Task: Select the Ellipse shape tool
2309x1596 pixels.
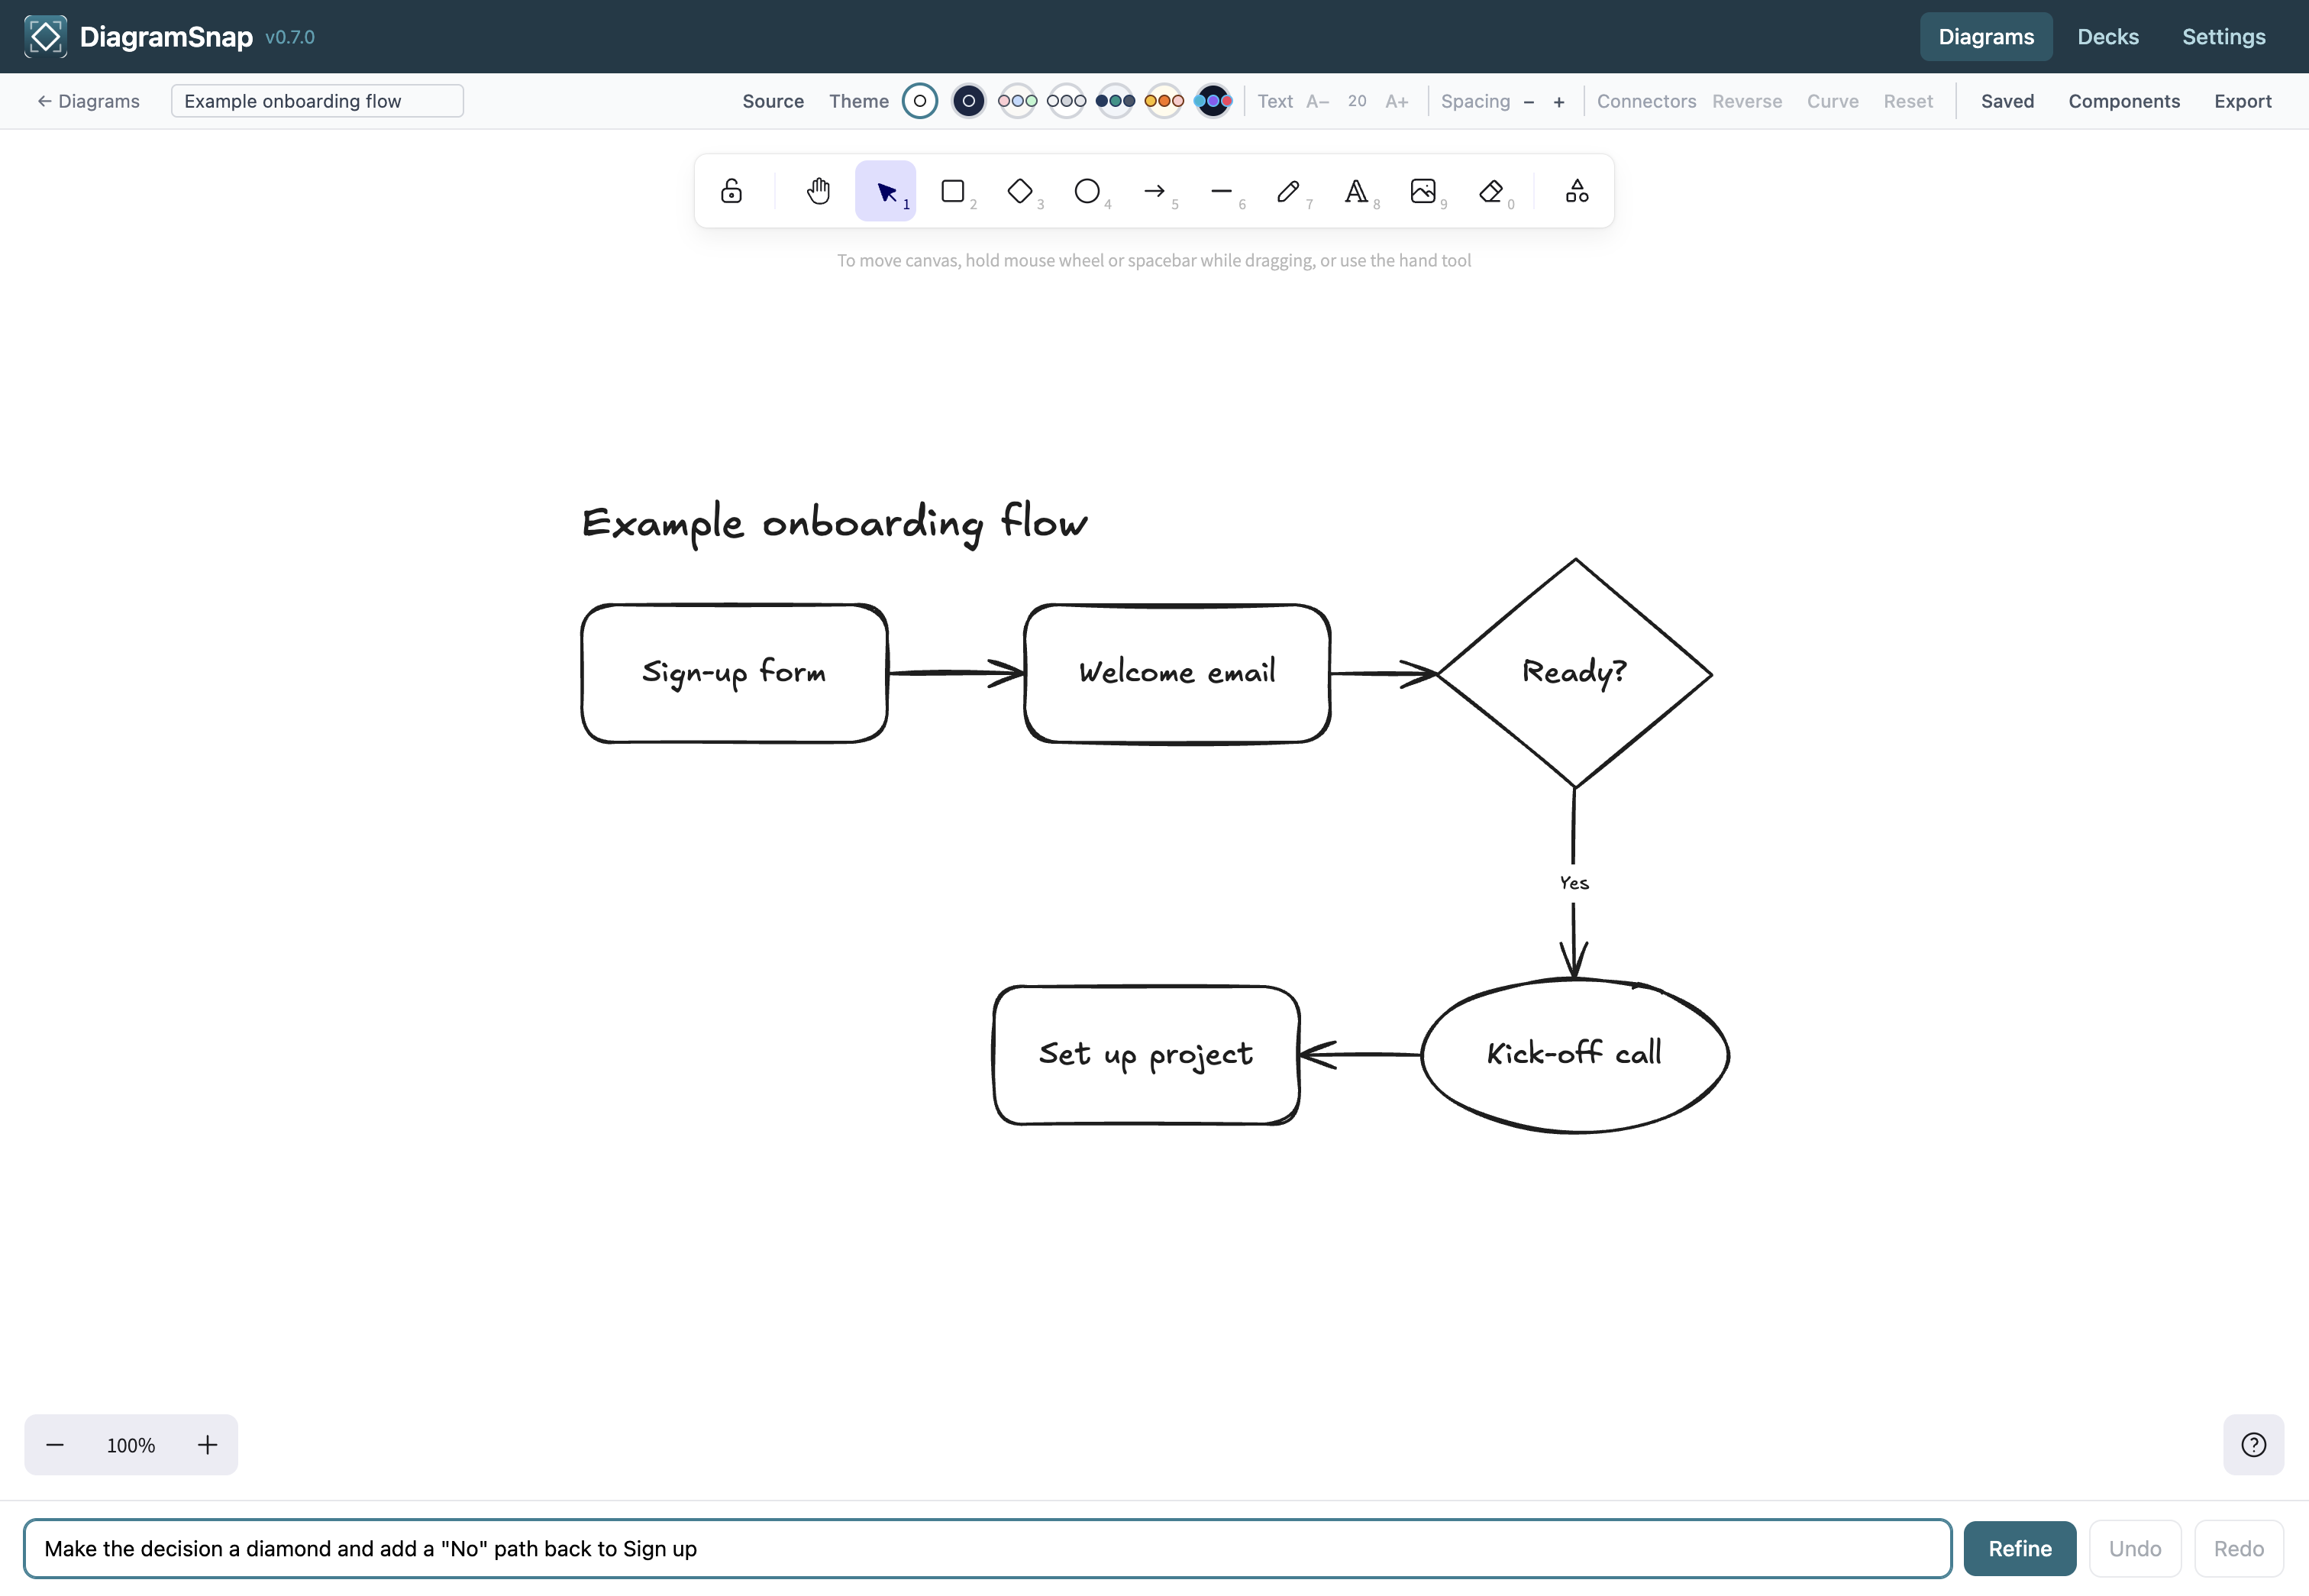Action: click(x=1087, y=191)
